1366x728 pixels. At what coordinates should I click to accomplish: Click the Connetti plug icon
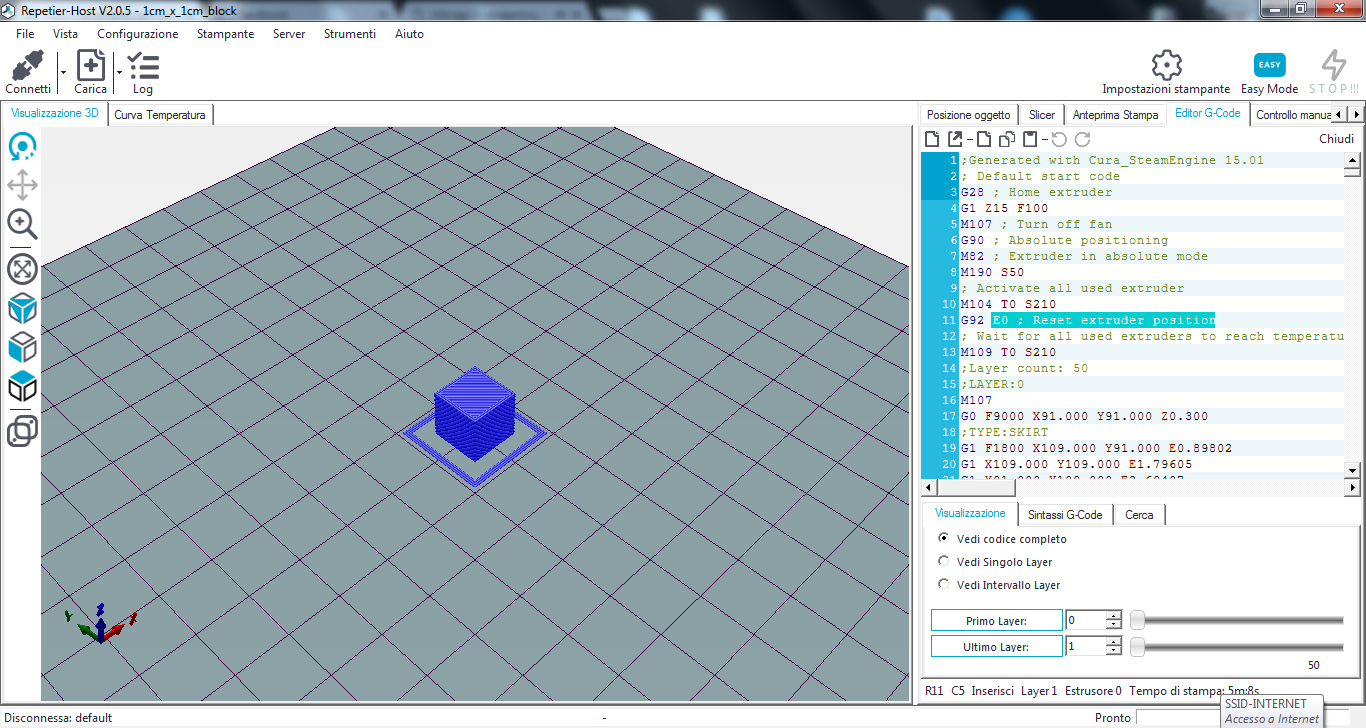click(28, 67)
